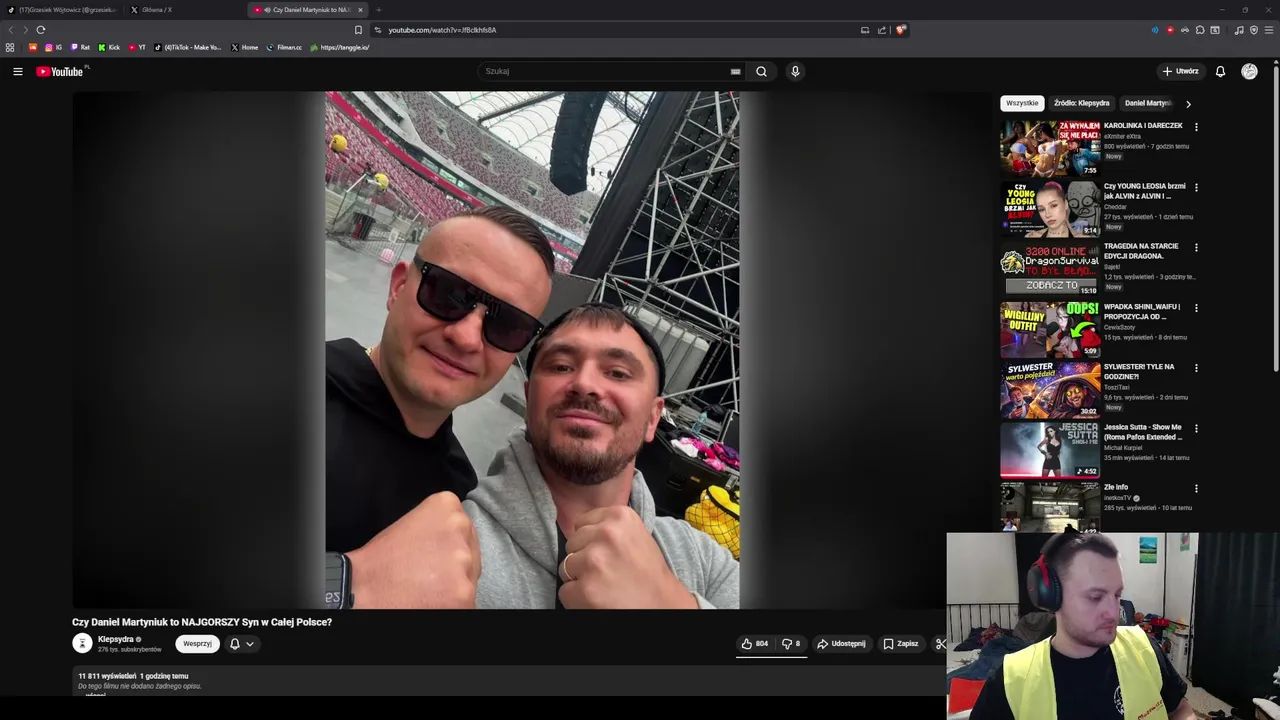Click the main video player frame
Image resolution: width=1280 pixels, height=720 pixels.
point(532,350)
